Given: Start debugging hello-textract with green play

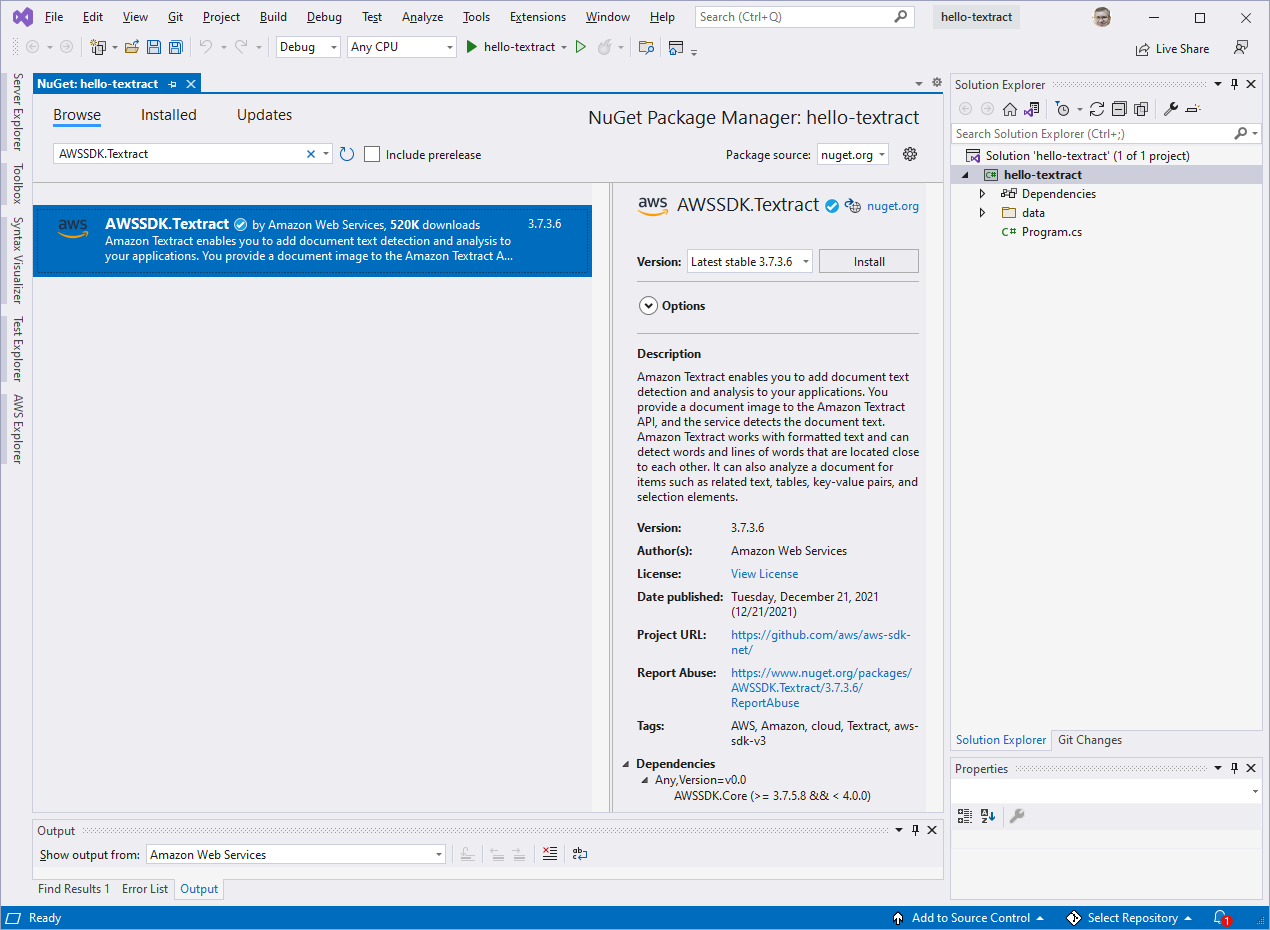Looking at the screenshot, I should point(472,47).
